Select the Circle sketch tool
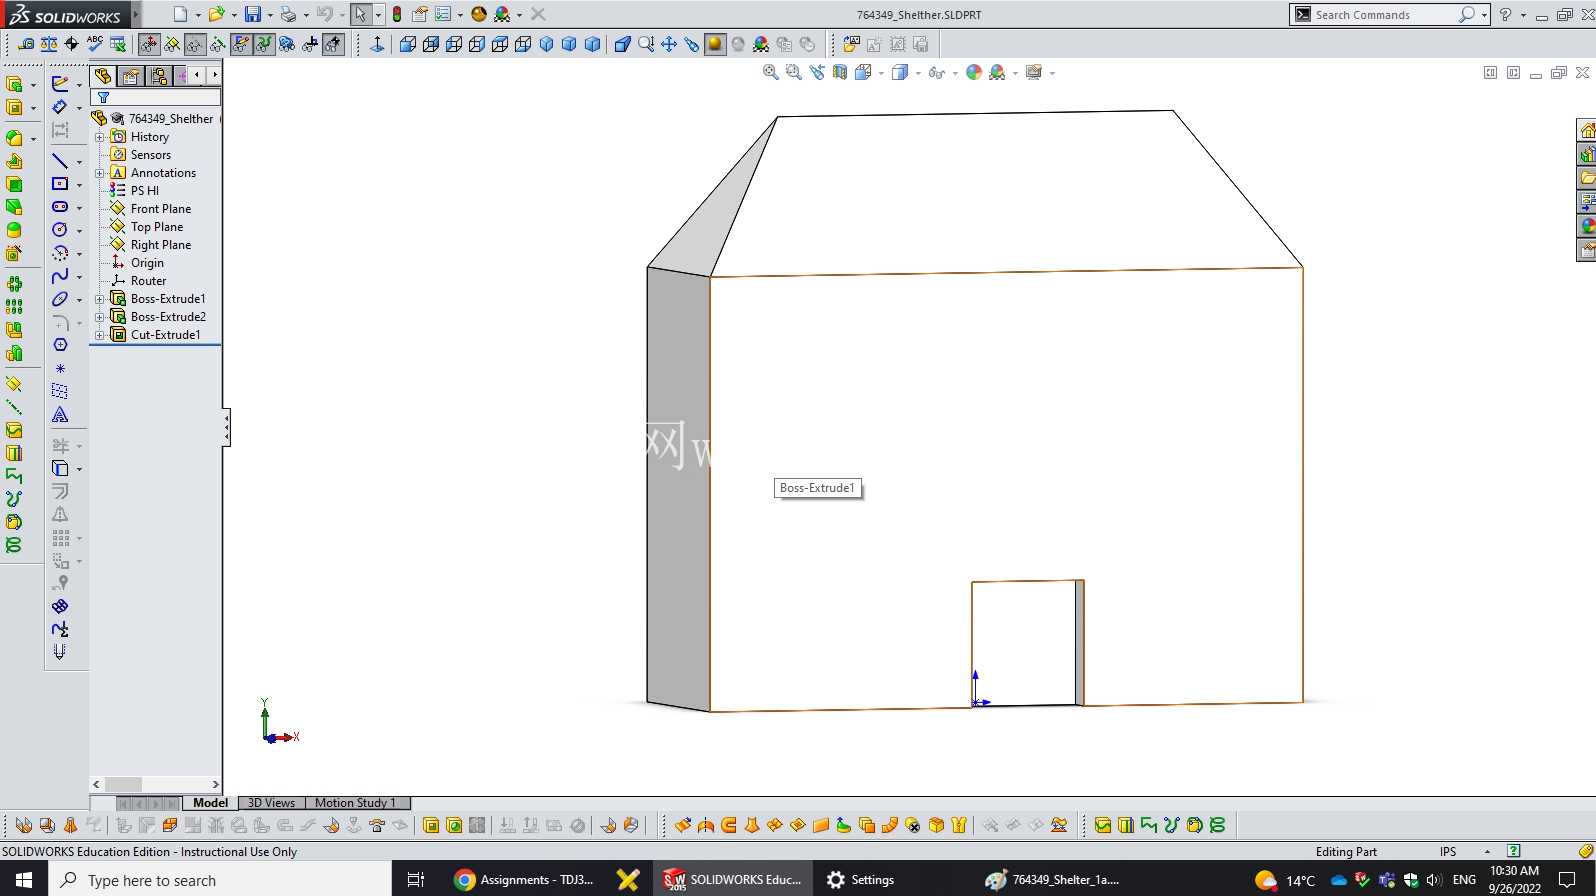 60,230
